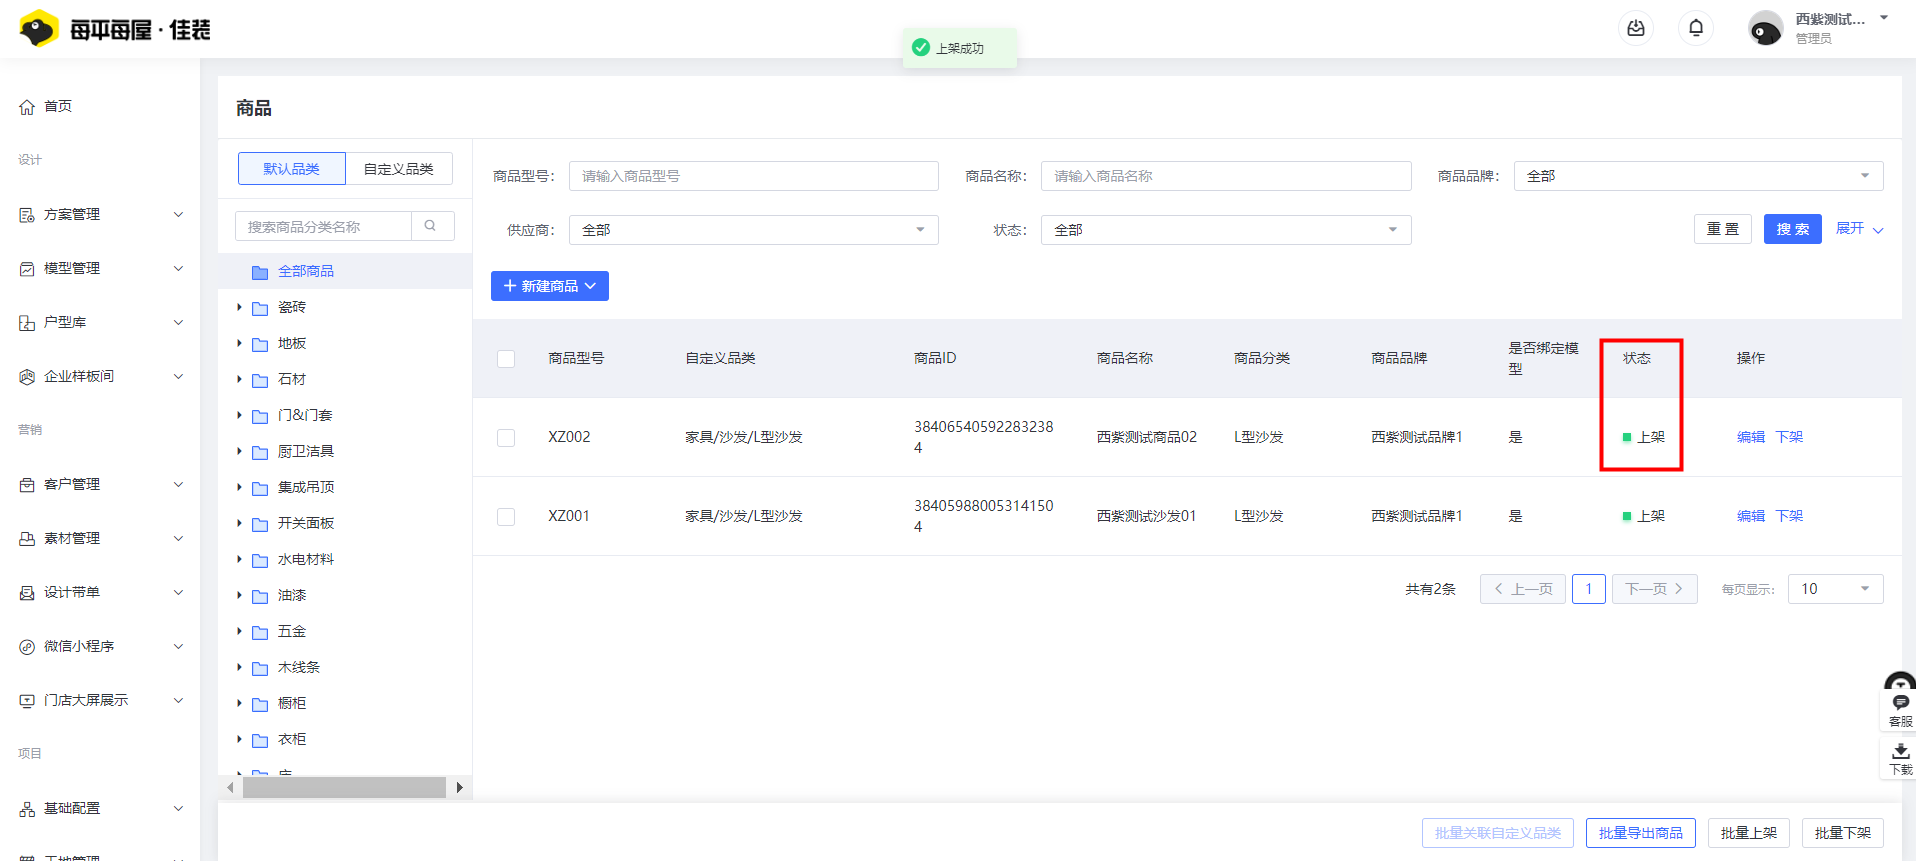
Task: Click the 搜索 button
Action: pyautogui.click(x=1792, y=229)
